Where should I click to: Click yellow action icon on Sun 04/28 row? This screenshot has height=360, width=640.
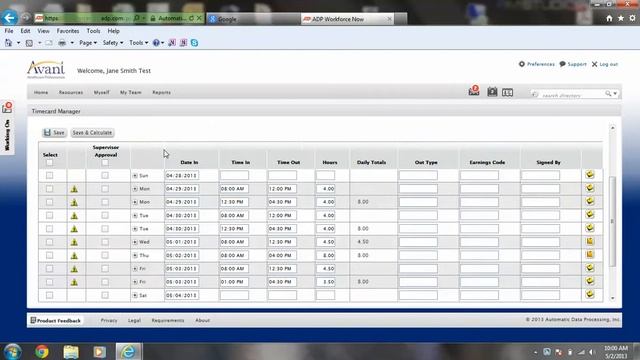tap(590, 175)
